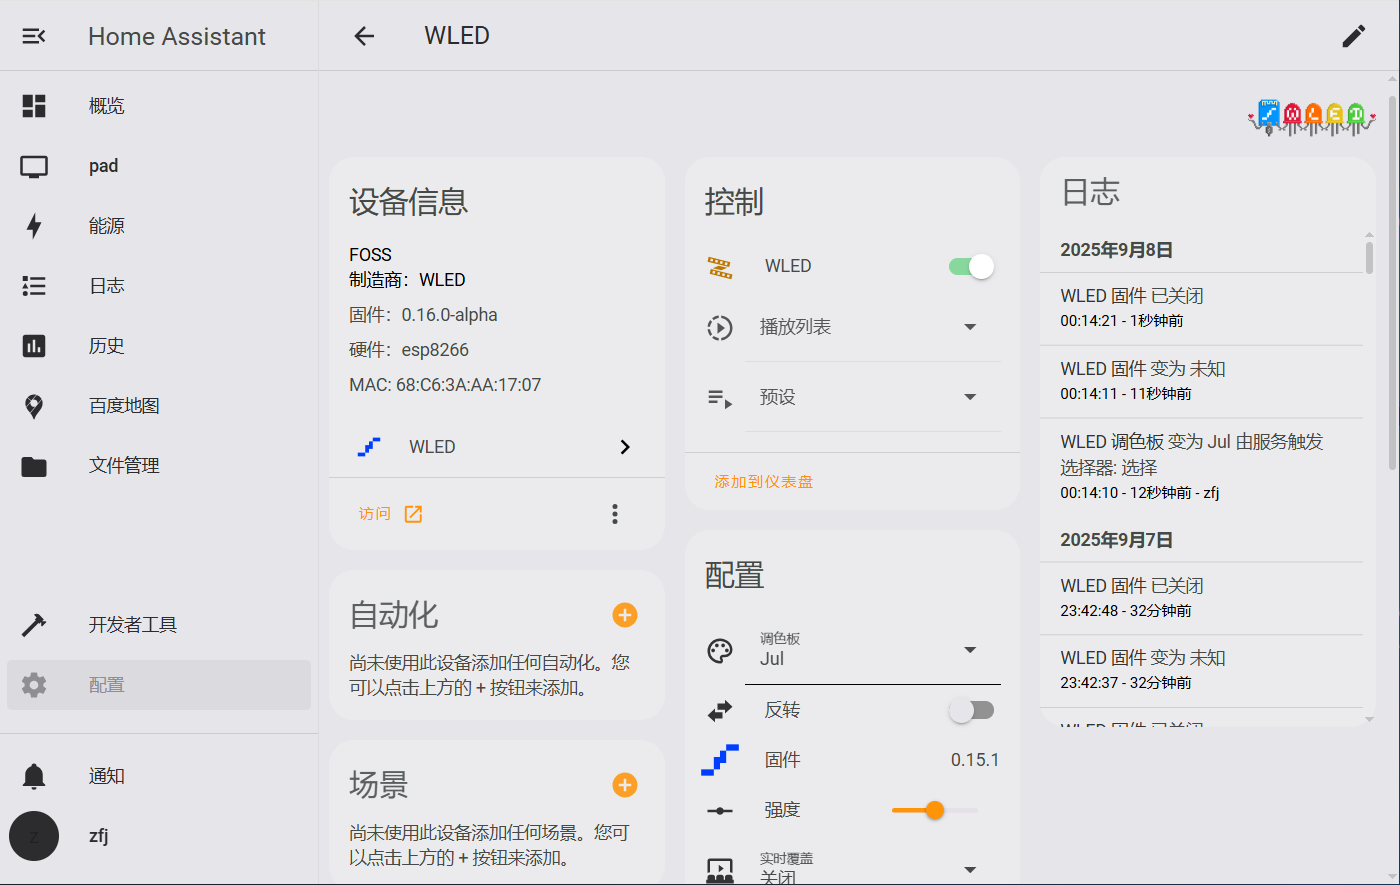Open 开发者工具 from the sidebar
The image size is (1400, 885).
coord(132,625)
